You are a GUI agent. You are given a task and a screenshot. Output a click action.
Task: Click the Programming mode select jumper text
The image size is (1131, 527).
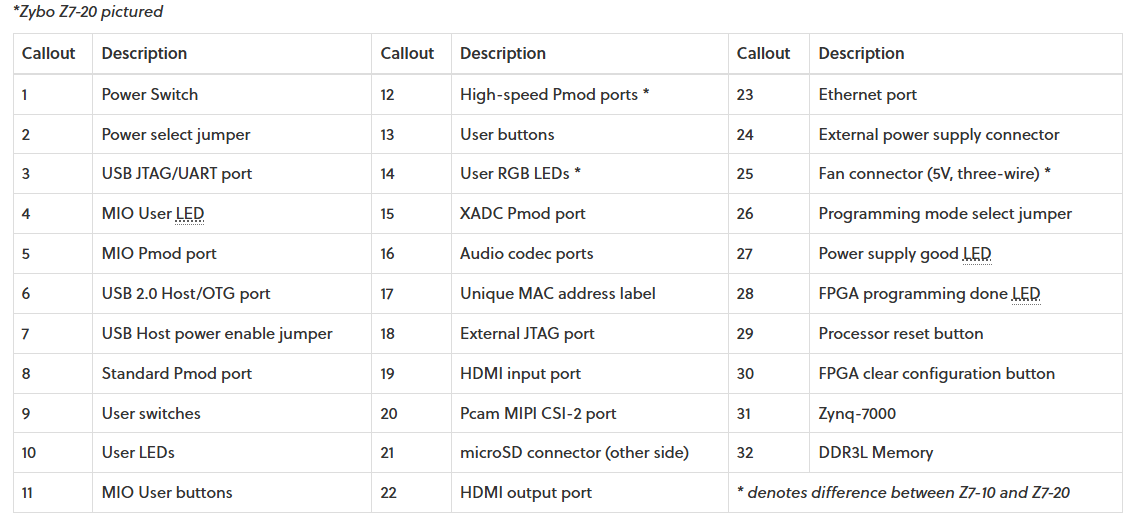[944, 214]
